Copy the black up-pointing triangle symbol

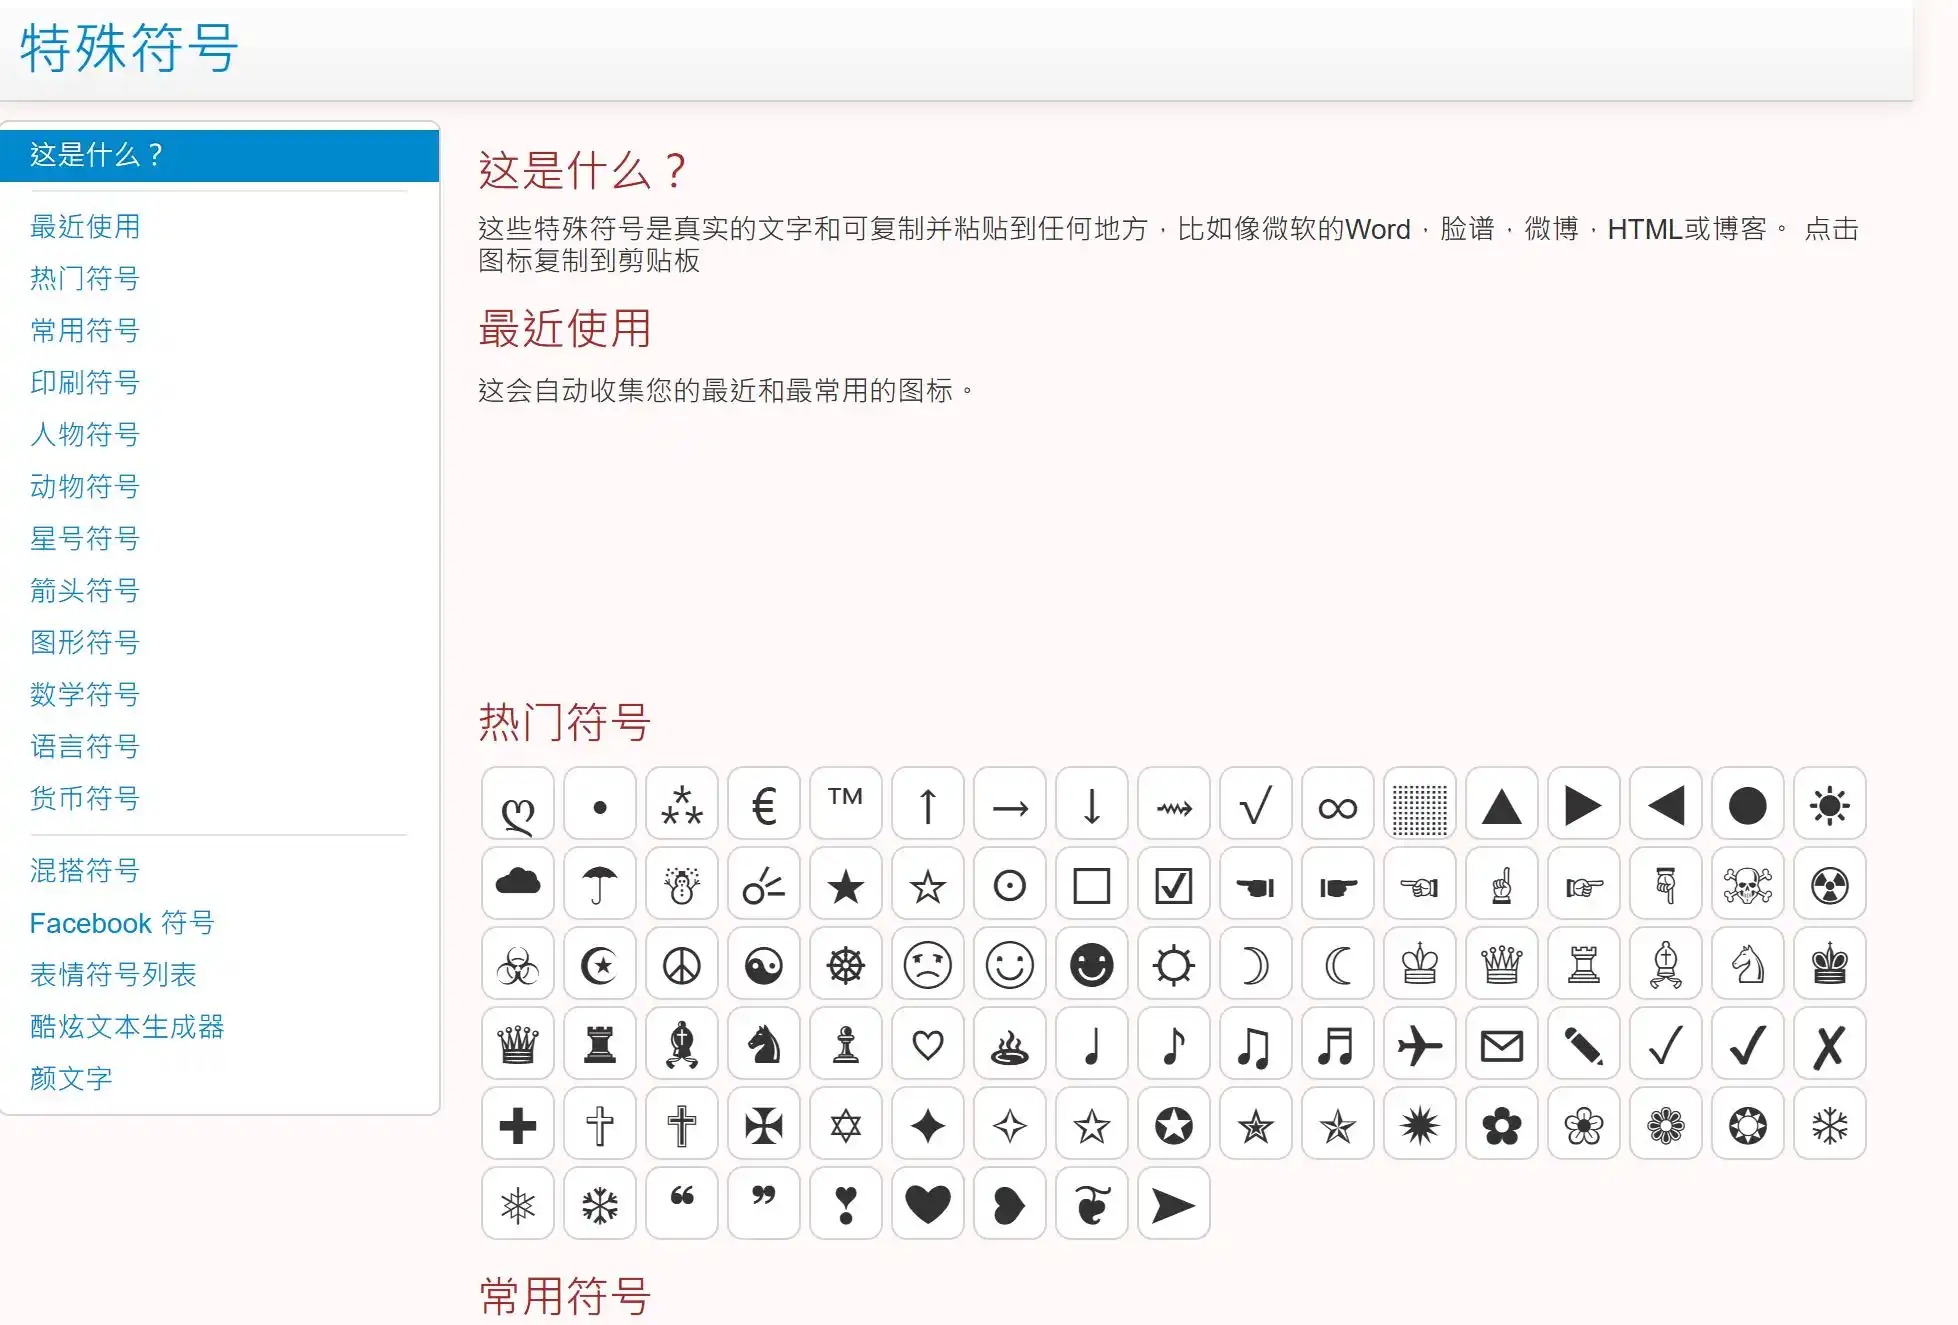(x=1502, y=804)
